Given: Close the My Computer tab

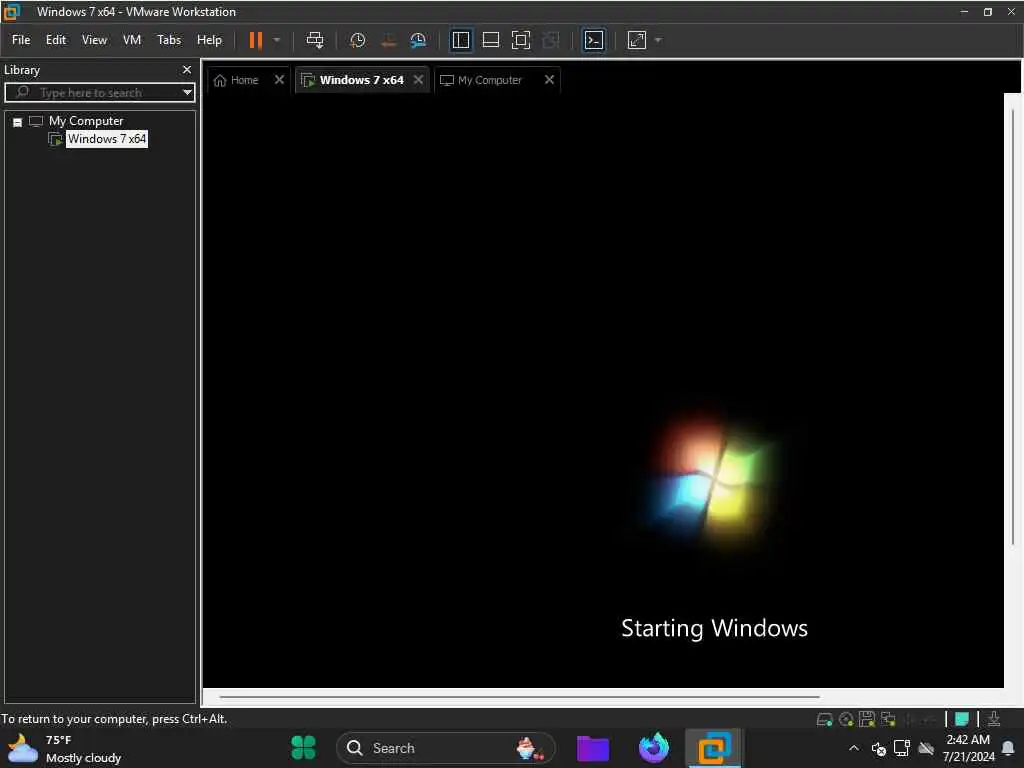Looking at the screenshot, I should [x=549, y=80].
